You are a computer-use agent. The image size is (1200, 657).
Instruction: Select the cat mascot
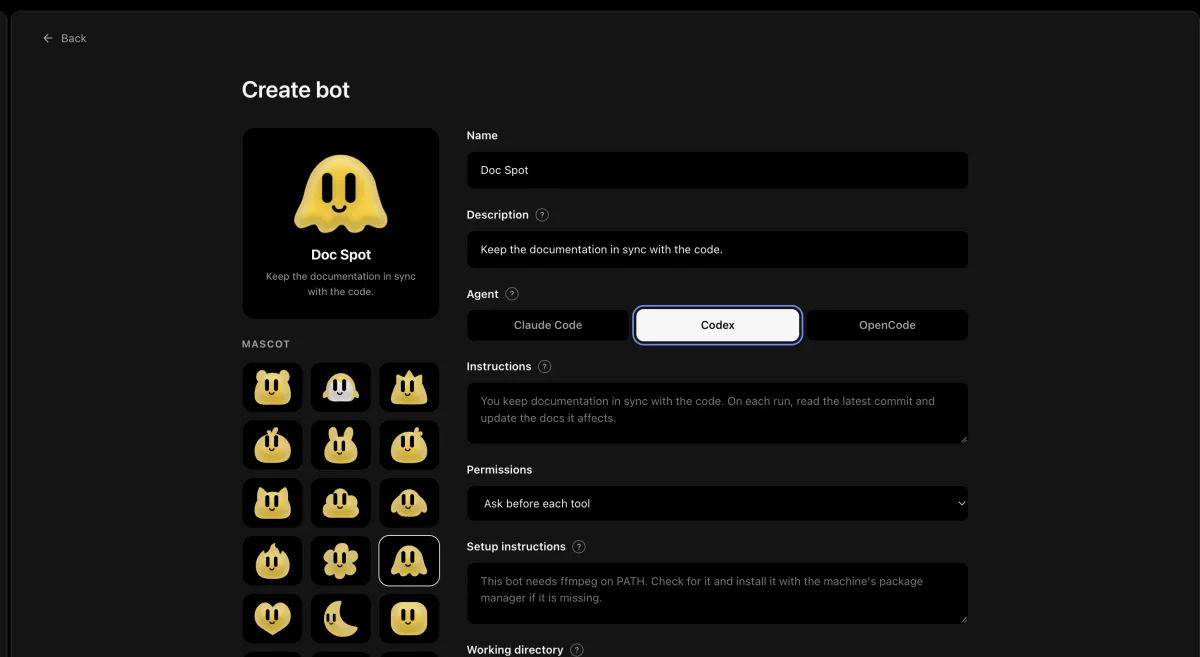[272, 503]
